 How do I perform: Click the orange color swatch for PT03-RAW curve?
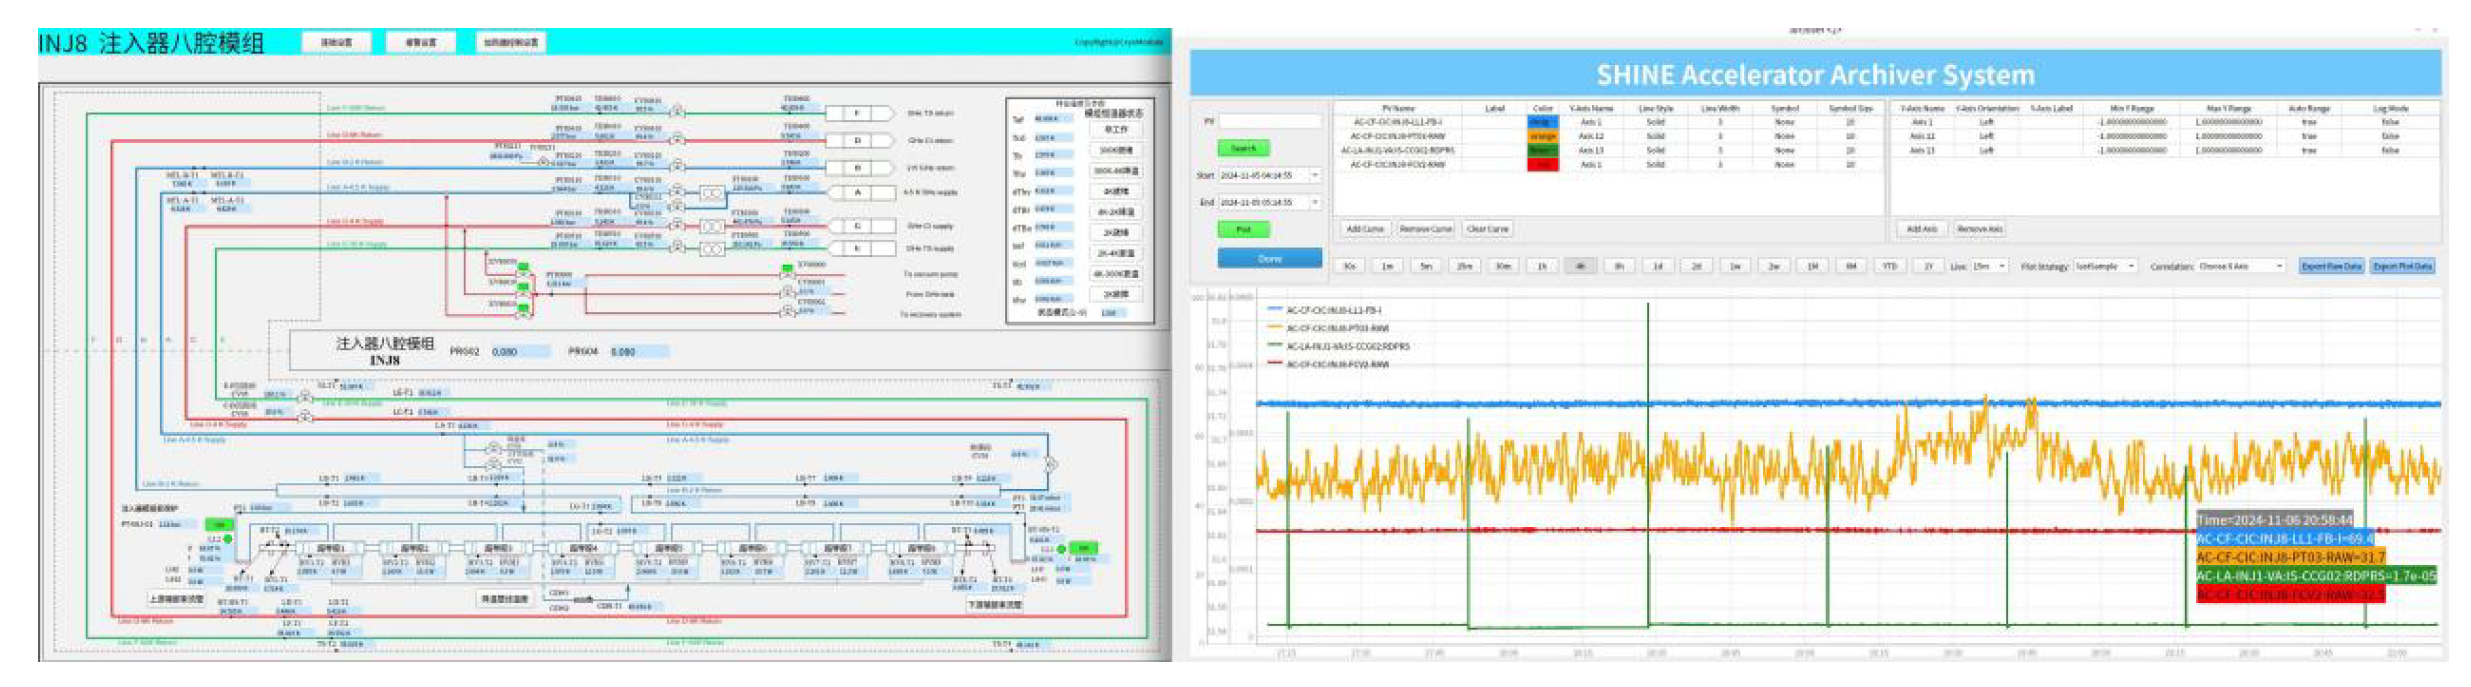click(x=1542, y=136)
